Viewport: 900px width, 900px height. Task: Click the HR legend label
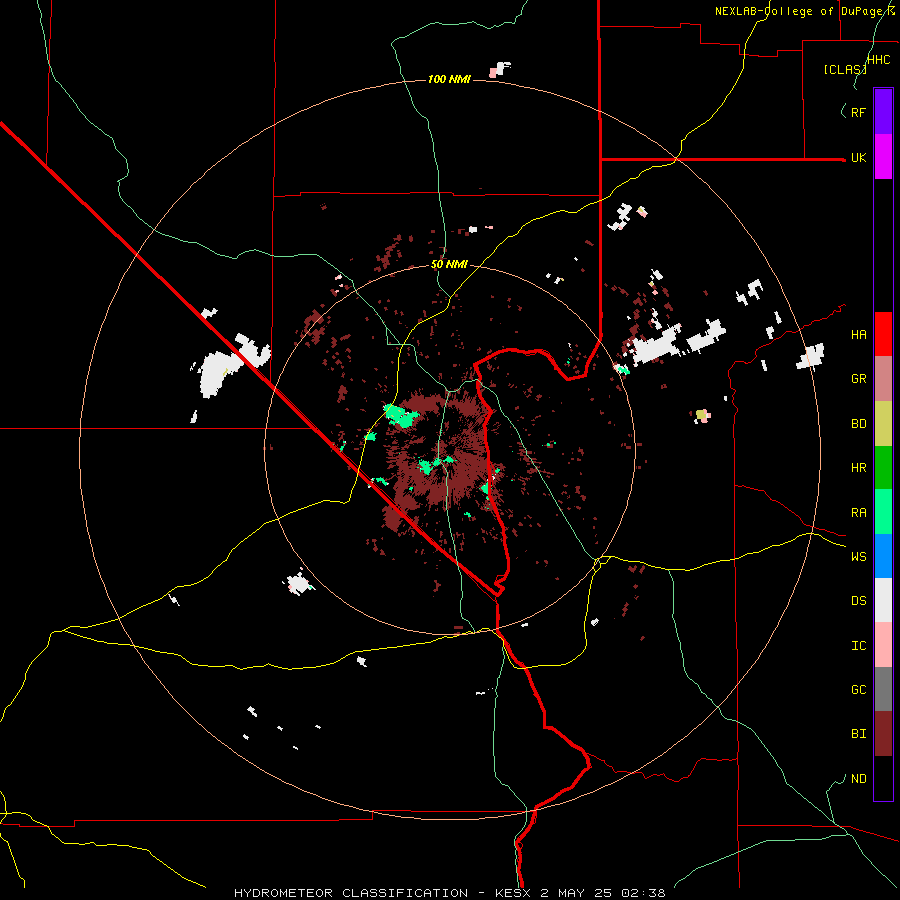pyautogui.click(x=858, y=468)
